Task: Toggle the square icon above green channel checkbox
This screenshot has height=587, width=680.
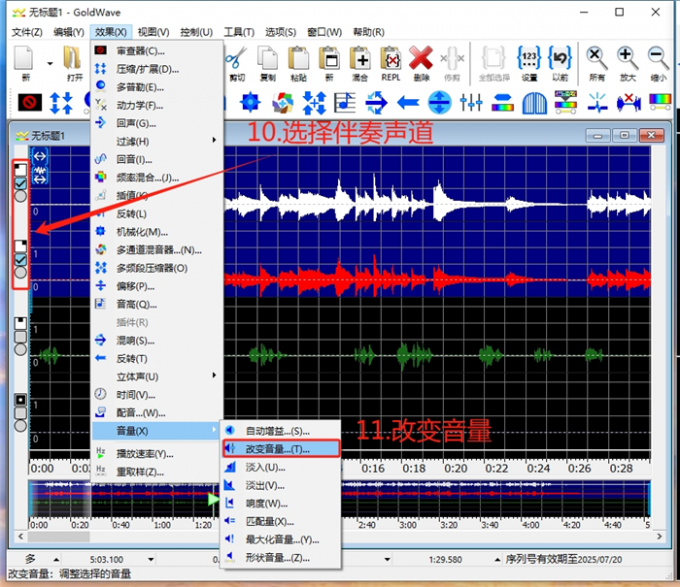Action: [20, 323]
